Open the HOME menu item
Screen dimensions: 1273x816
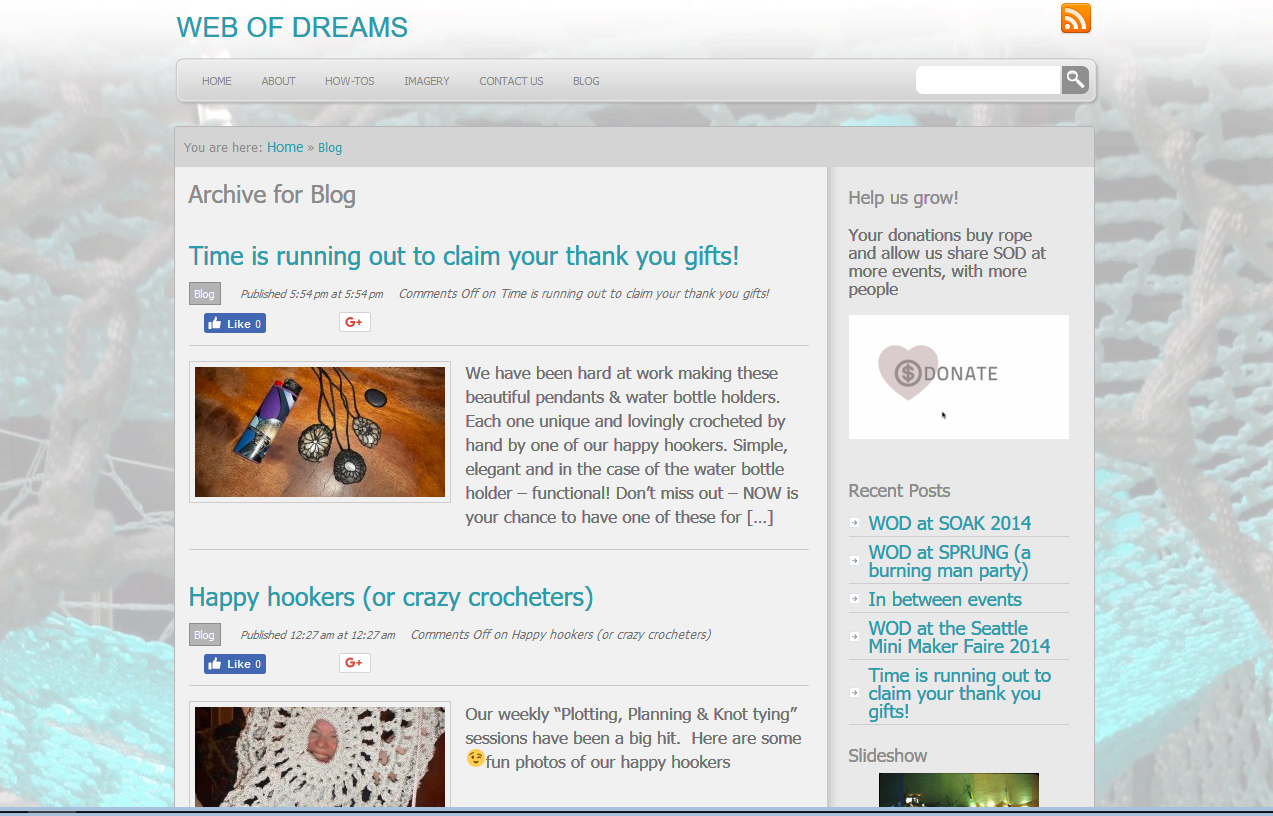click(217, 81)
